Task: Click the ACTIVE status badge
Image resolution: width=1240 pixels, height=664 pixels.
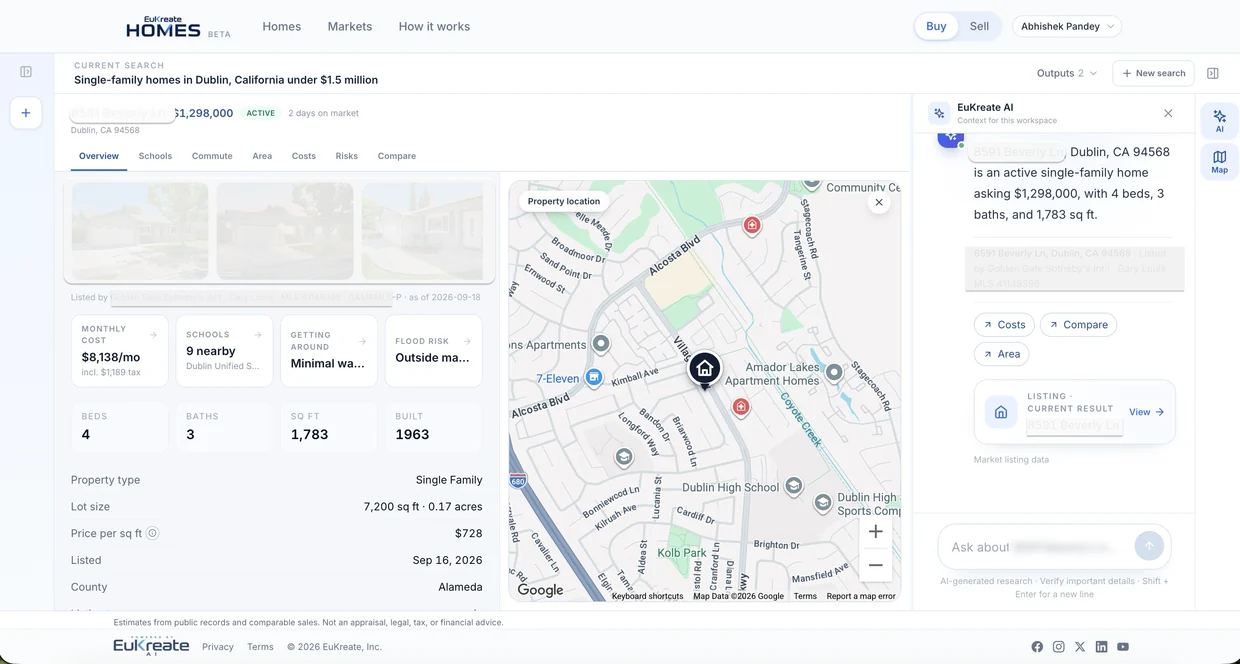Action: tap(261, 113)
